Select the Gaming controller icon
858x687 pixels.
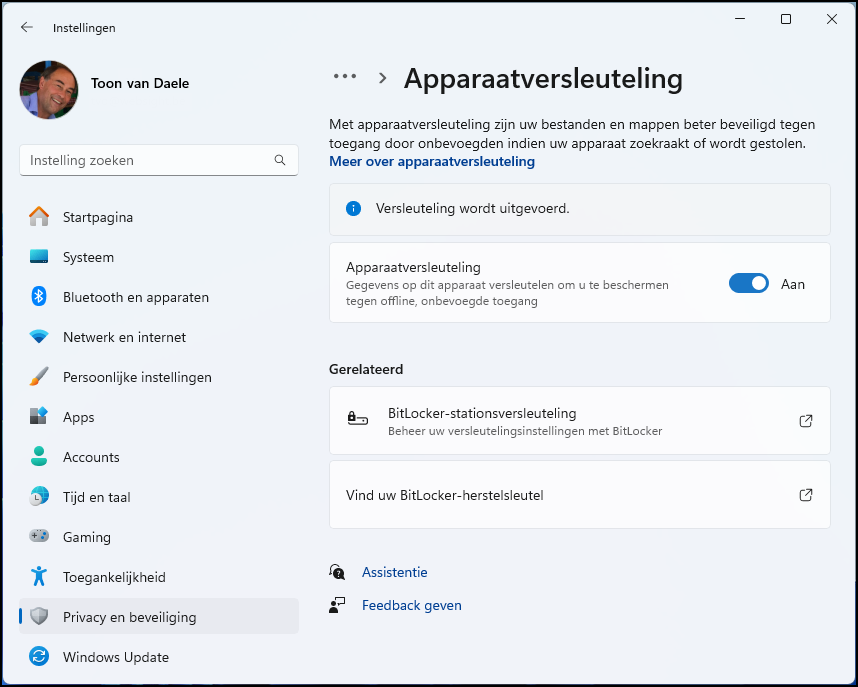tap(38, 537)
